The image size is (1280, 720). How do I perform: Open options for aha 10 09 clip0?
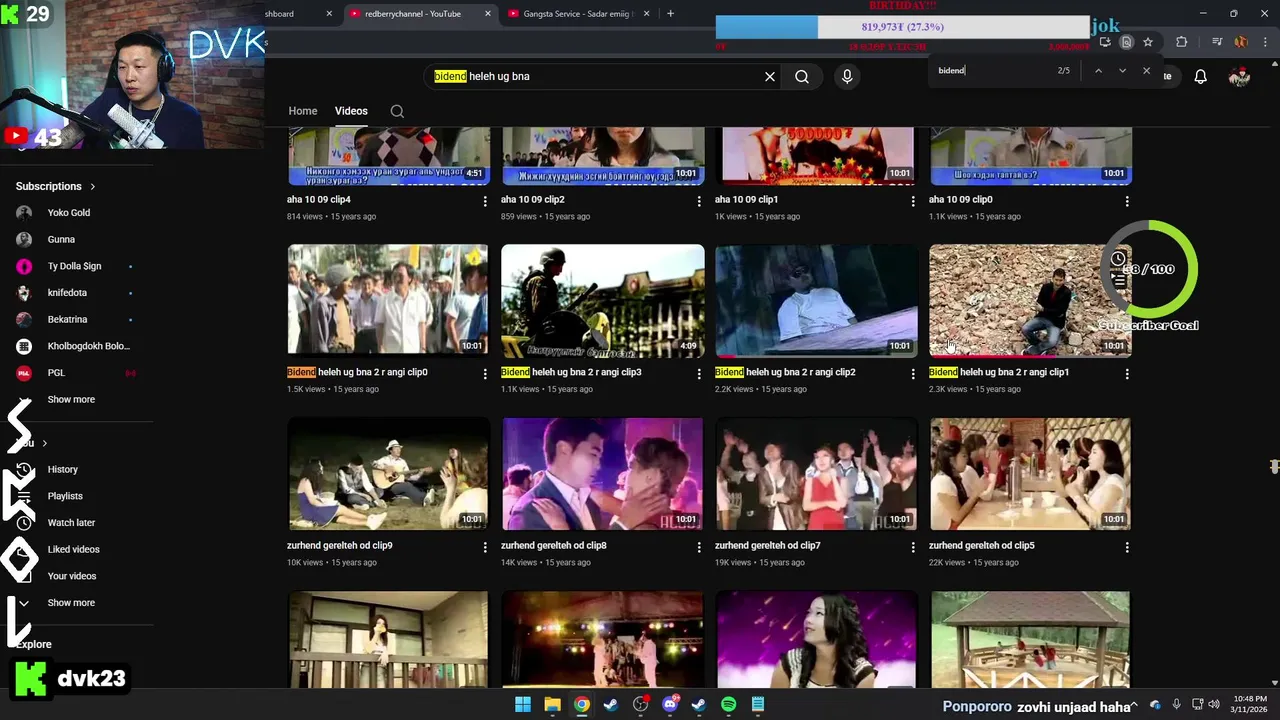point(1127,201)
